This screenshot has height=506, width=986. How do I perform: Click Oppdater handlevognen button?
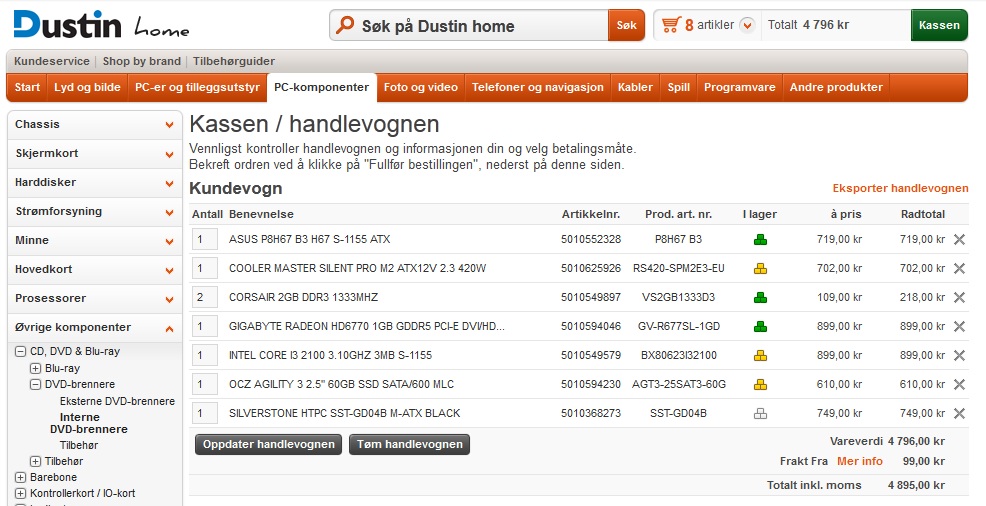click(269, 444)
